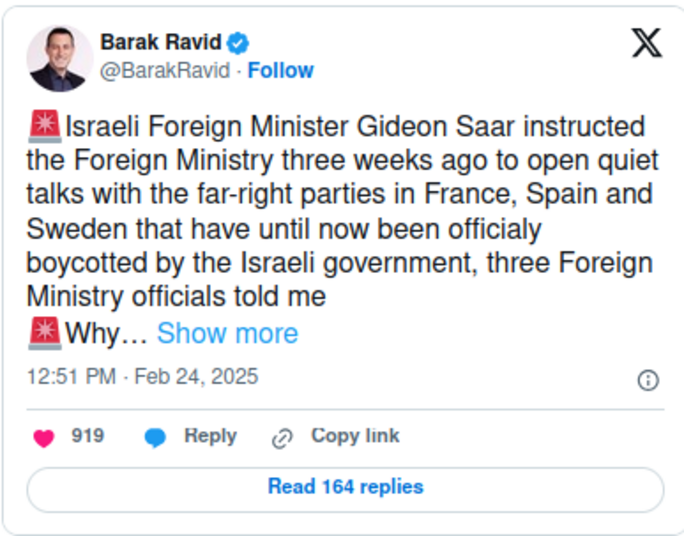The width and height of the screenshot is (684, 536).
Task: Click the info icon beside the timestamp
Action: (648, 380)
